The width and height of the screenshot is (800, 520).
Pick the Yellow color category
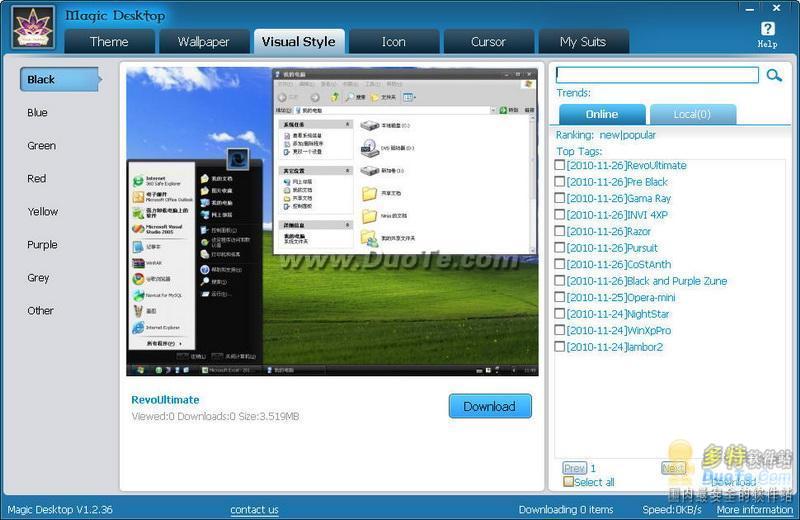point(42,211)
